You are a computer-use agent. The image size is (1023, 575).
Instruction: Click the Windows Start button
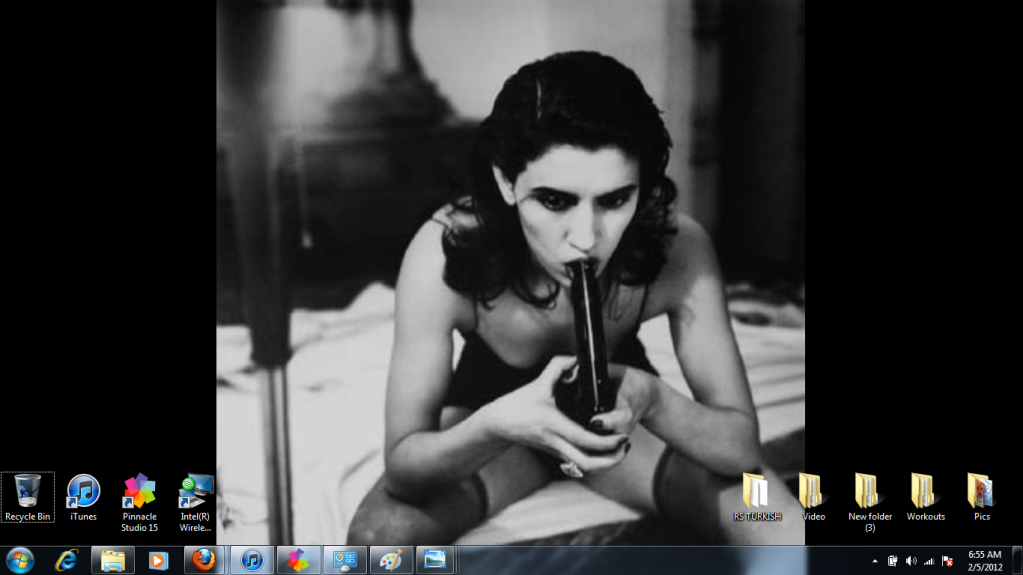tap(20, 560)
